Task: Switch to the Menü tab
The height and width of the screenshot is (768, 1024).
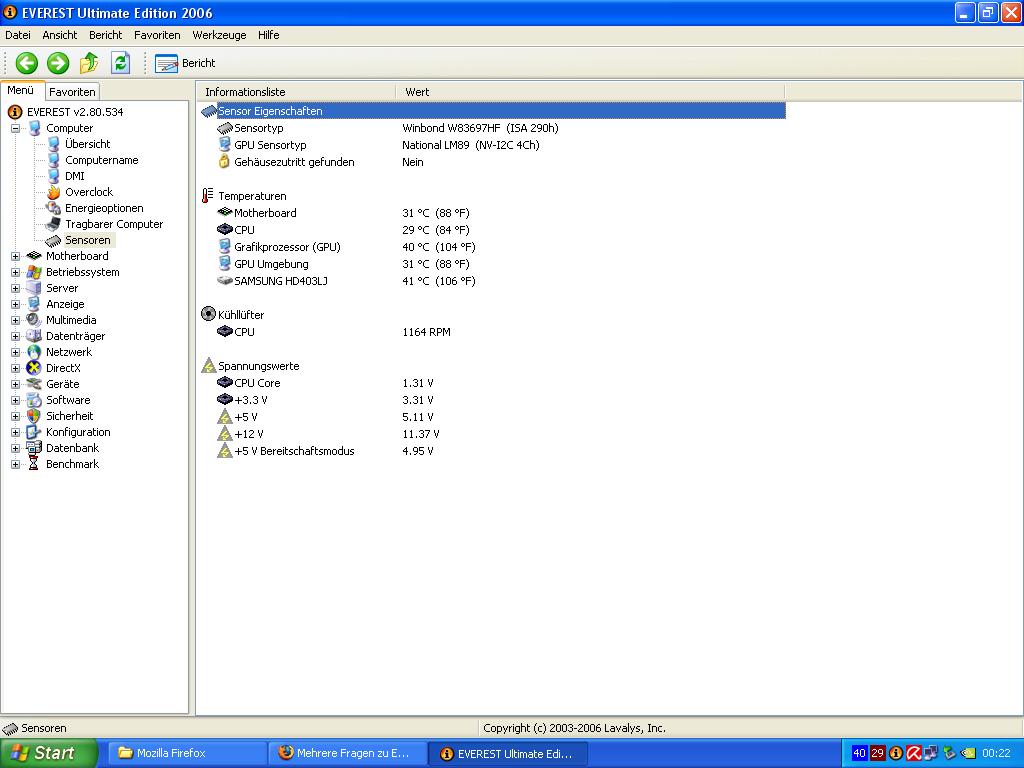Action: [21, 90]
